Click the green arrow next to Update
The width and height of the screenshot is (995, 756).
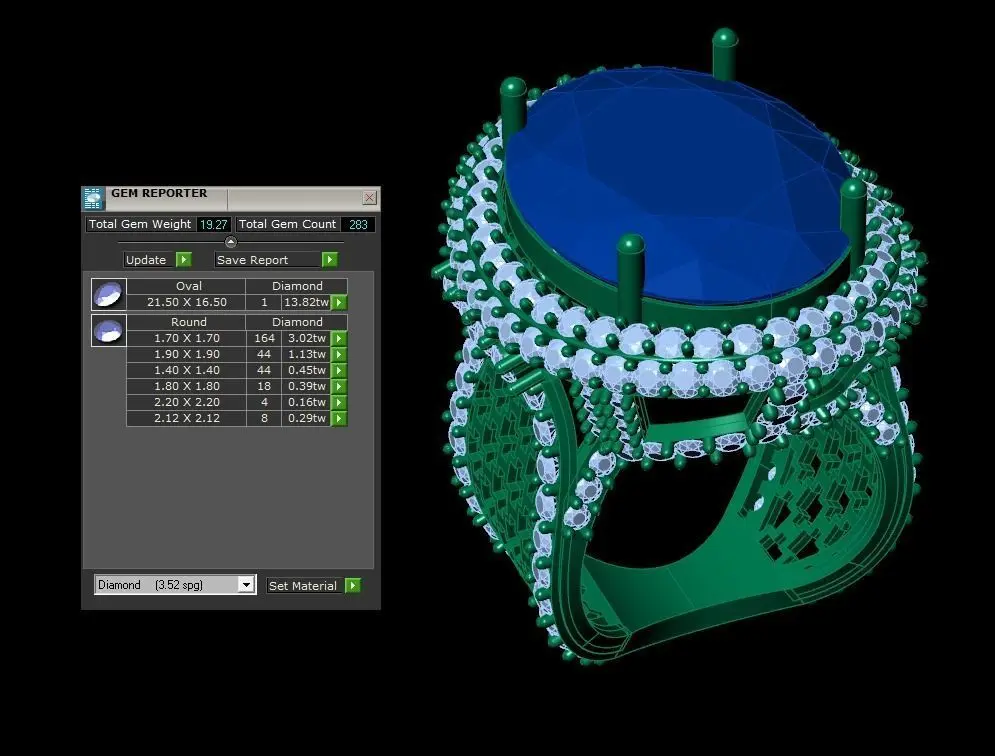coord(183,260)
